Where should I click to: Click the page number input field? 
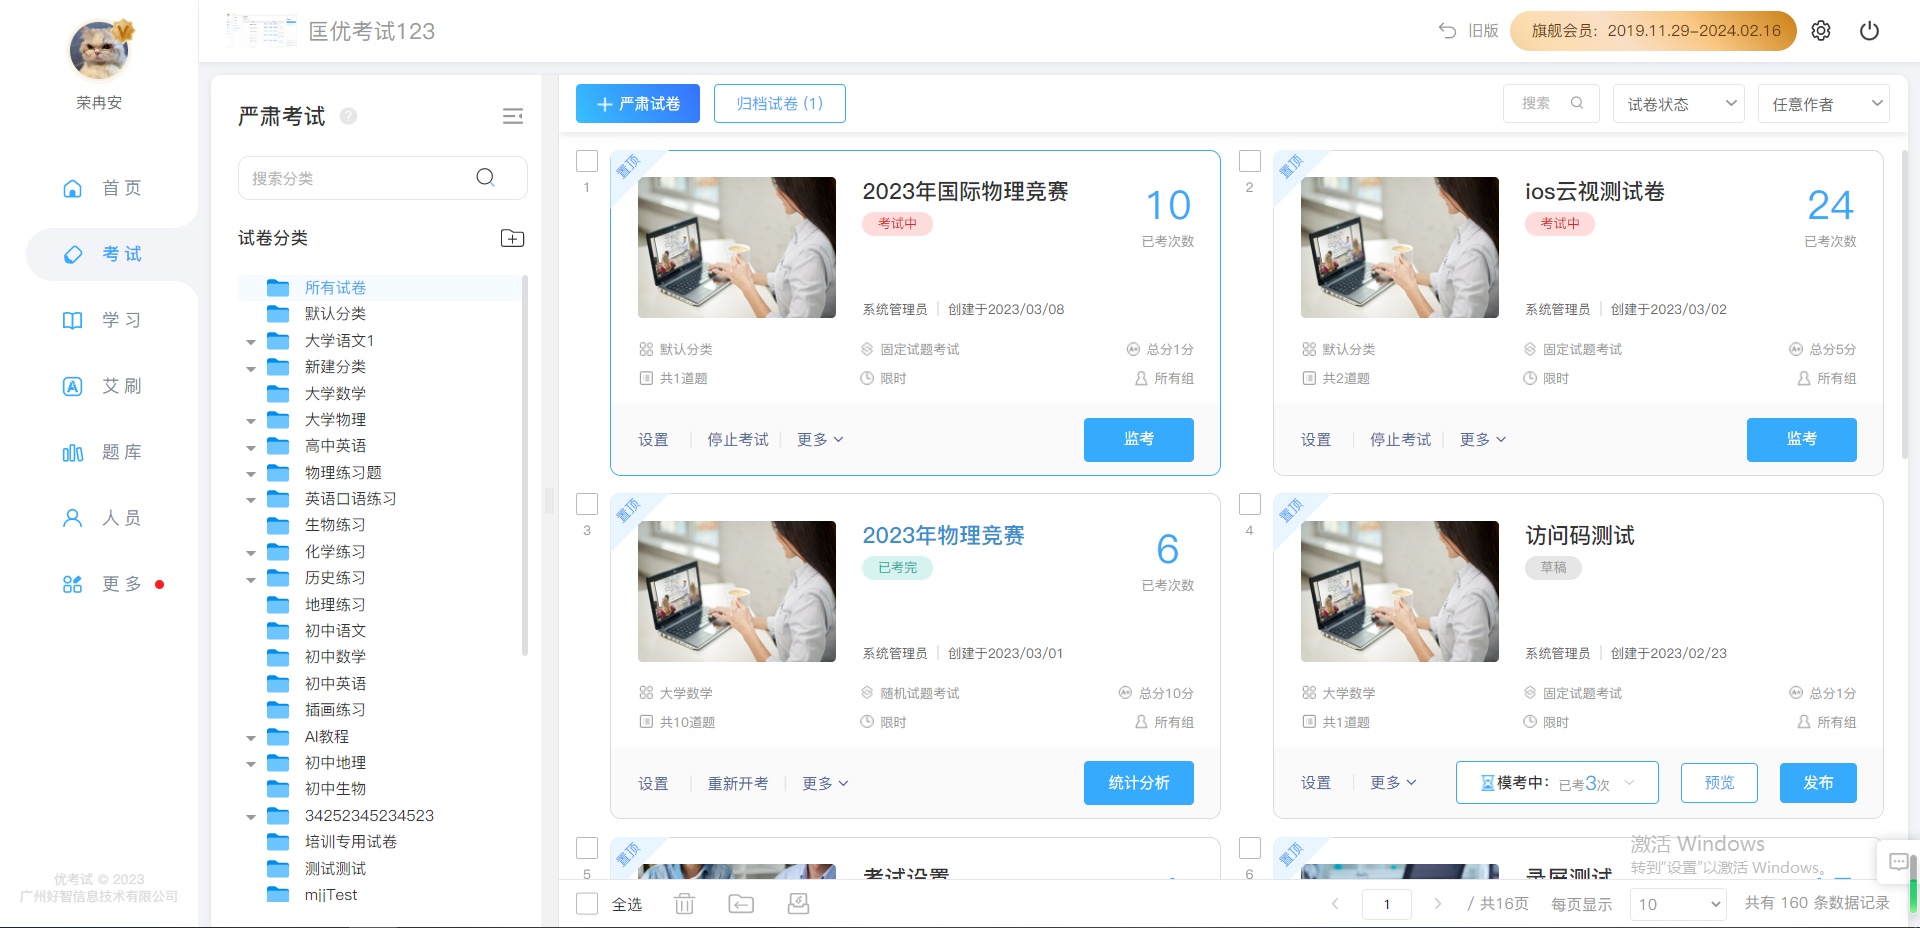pos(1387,904)
